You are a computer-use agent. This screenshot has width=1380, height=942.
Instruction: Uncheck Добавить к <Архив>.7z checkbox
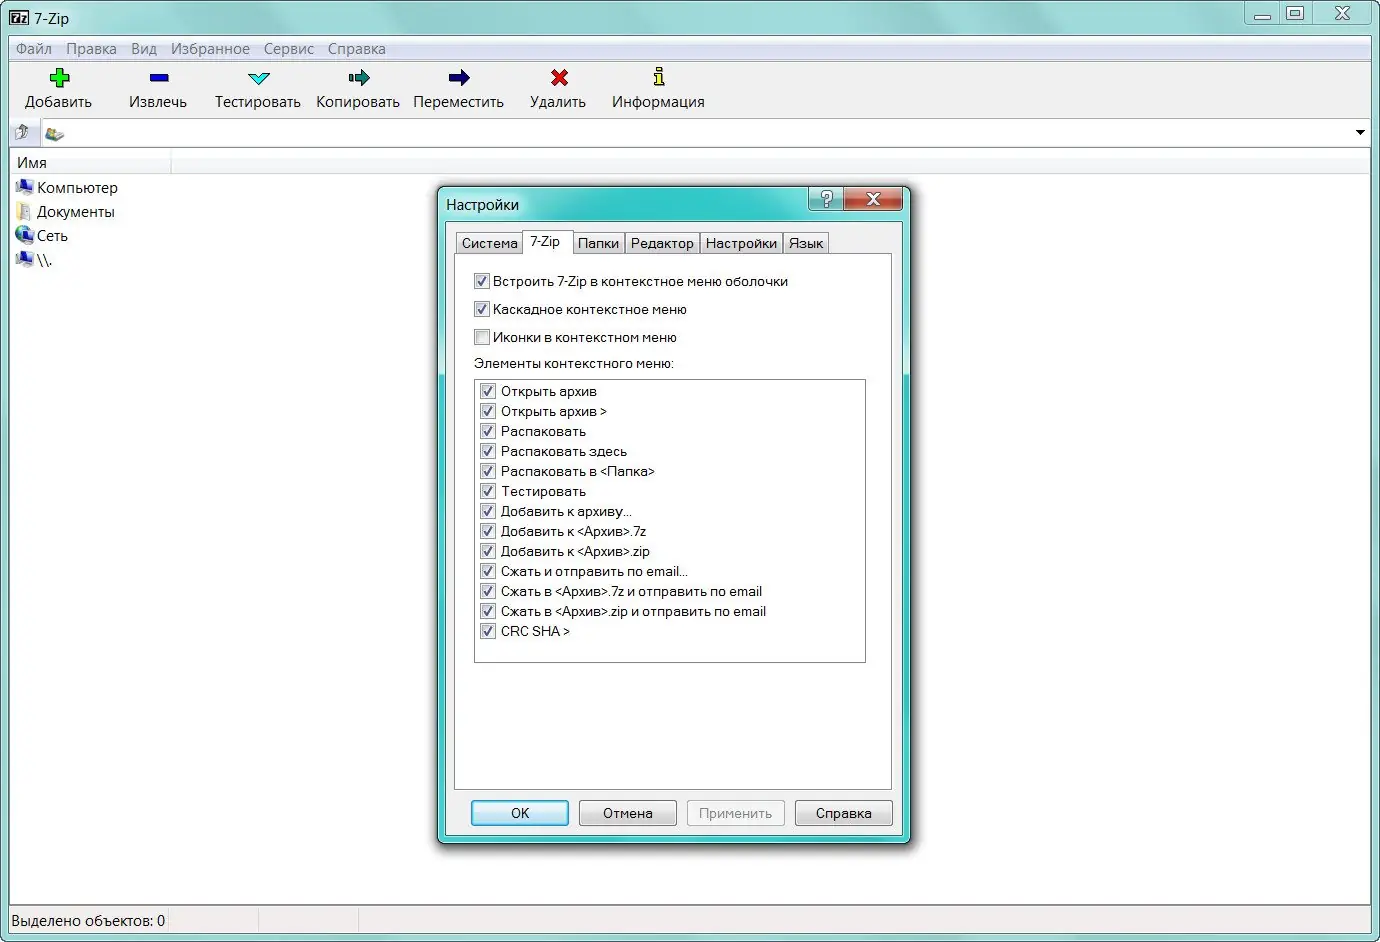488,531
